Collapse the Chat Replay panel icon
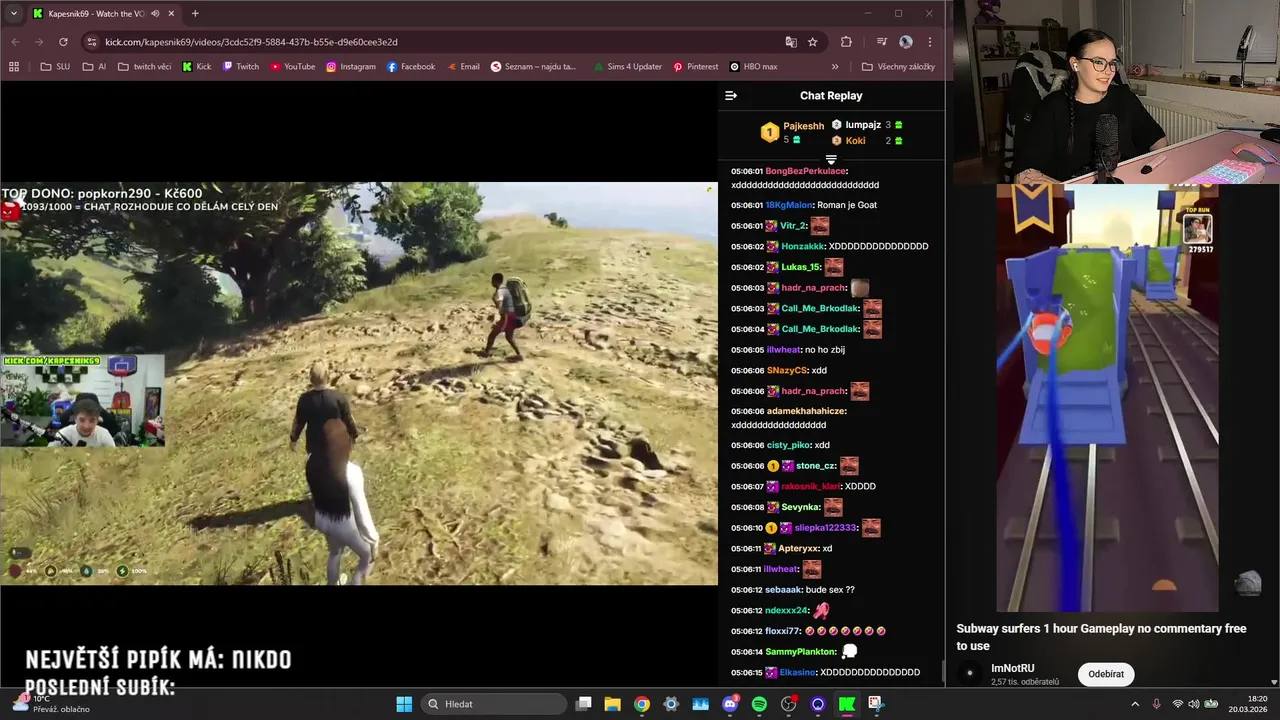The height and width of the screenshot is (720, 1280). click(x=731, y=96)
